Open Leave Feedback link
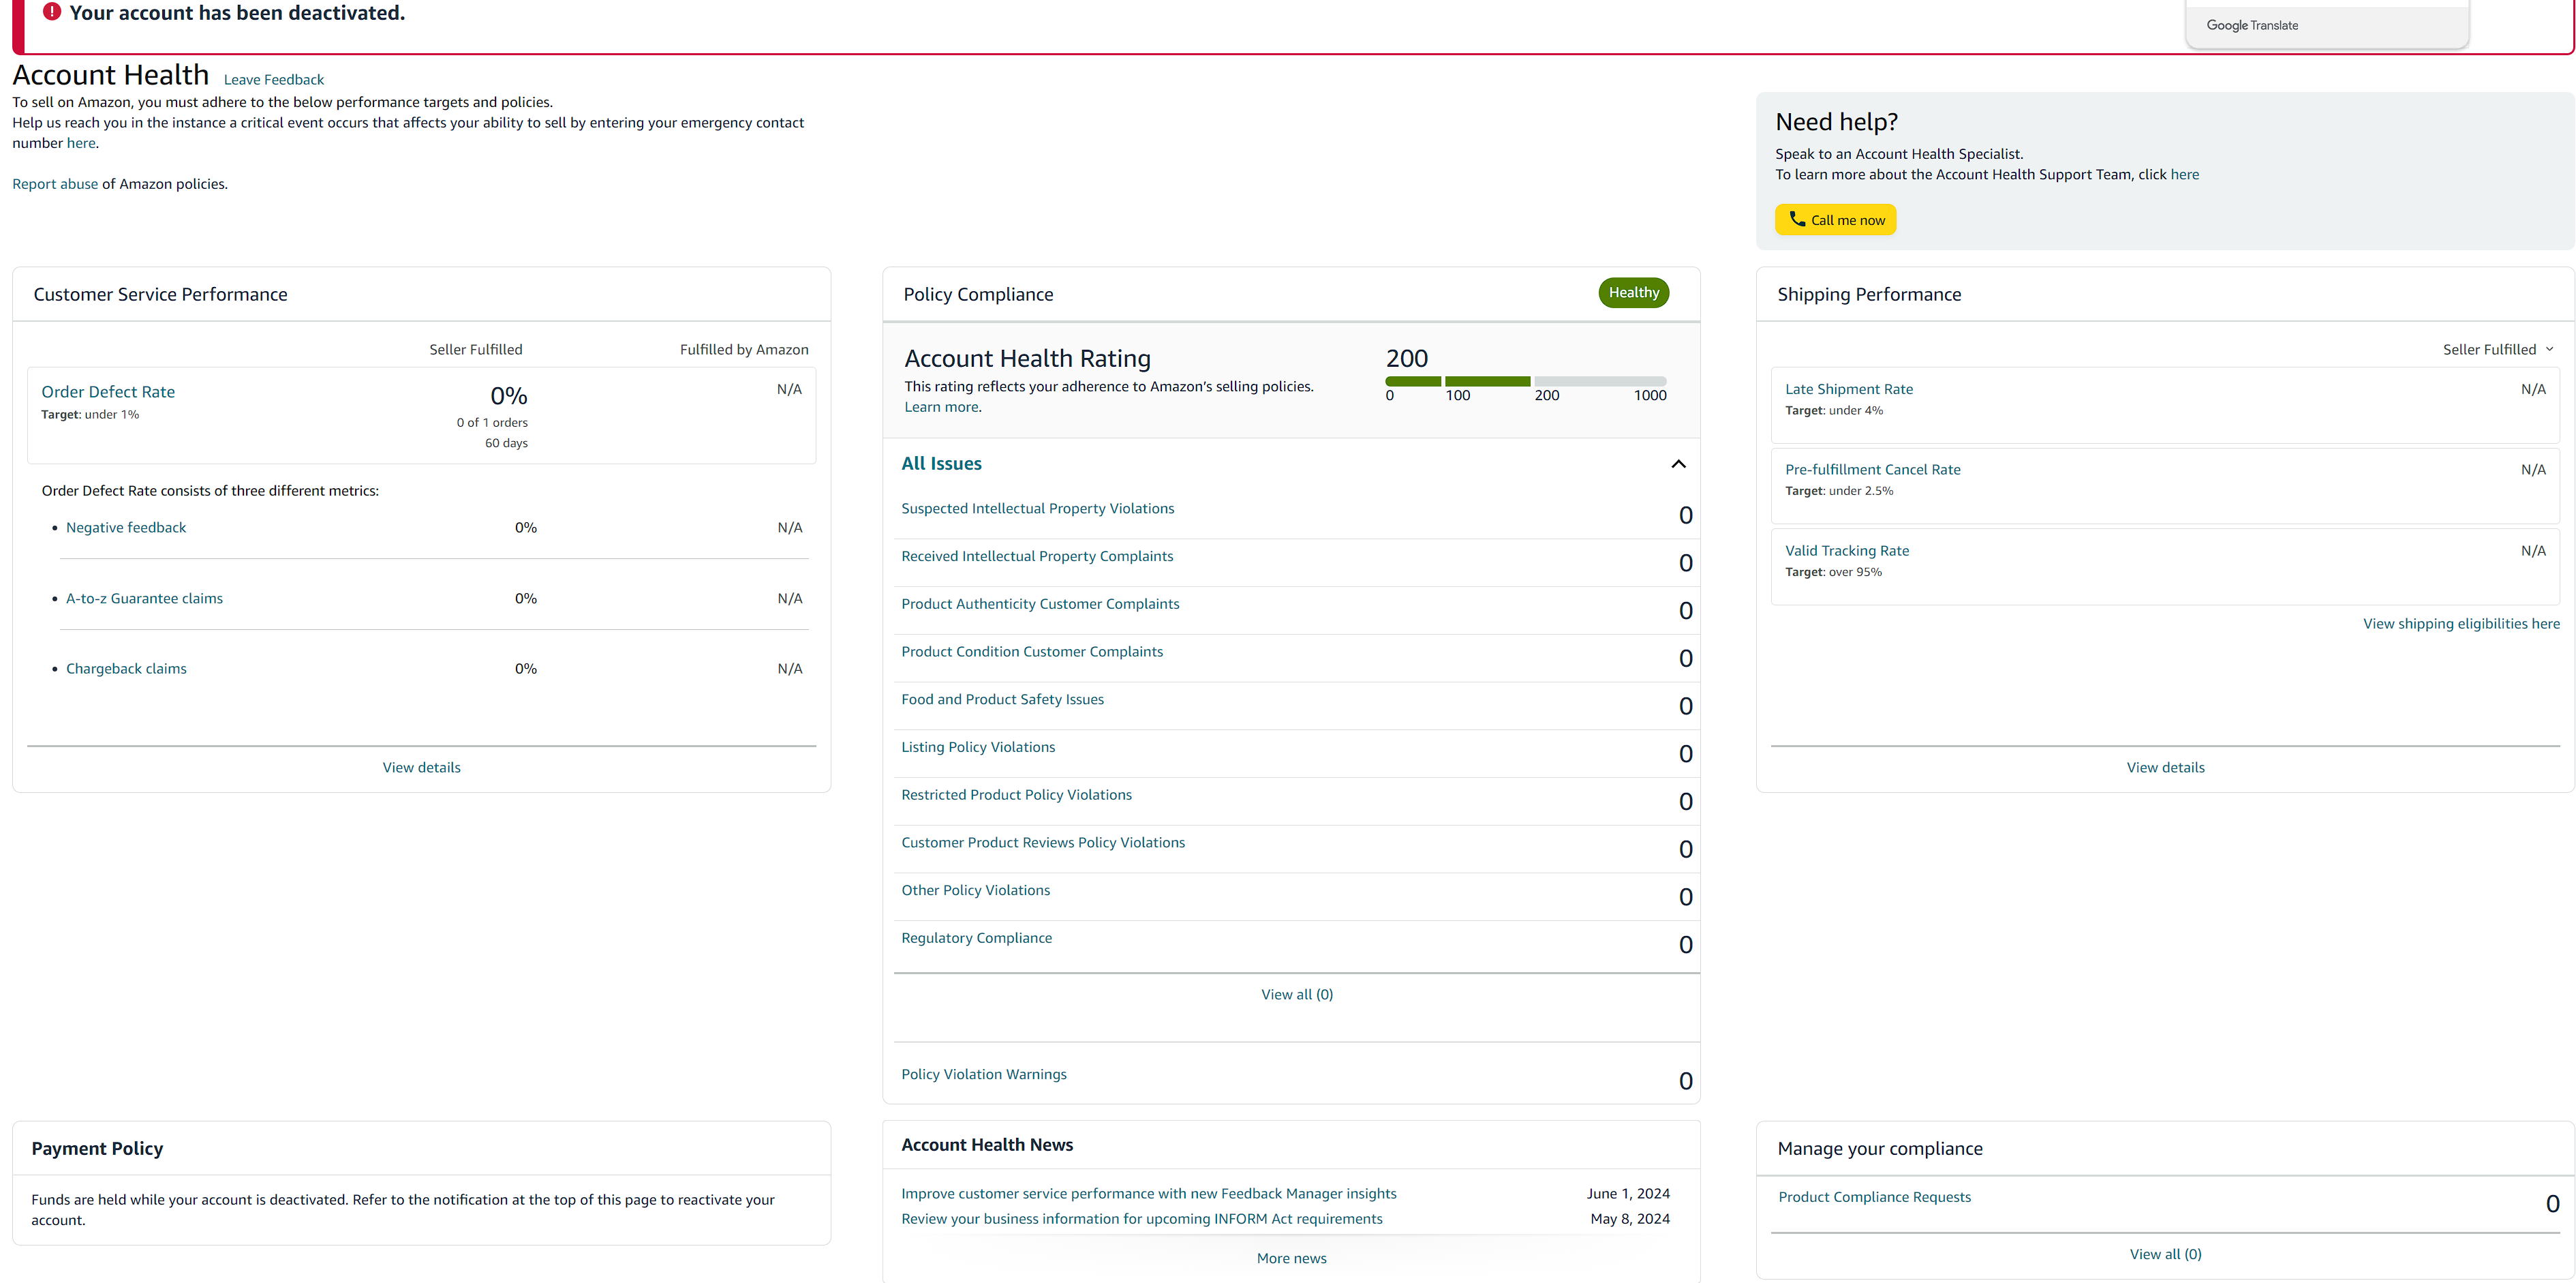 273,80
